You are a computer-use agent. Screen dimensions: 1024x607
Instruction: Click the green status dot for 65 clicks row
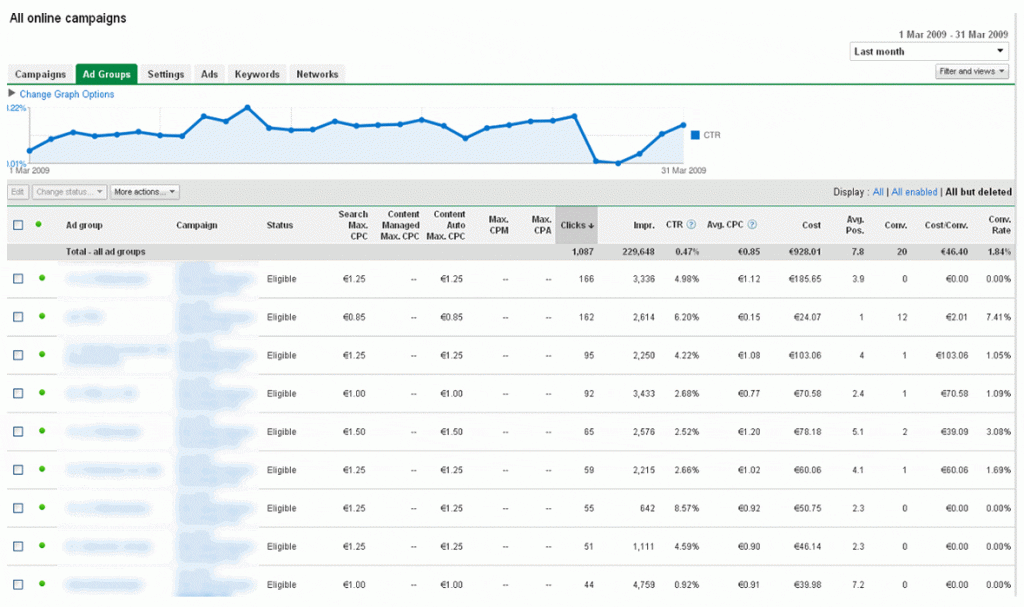pos(42,431)
